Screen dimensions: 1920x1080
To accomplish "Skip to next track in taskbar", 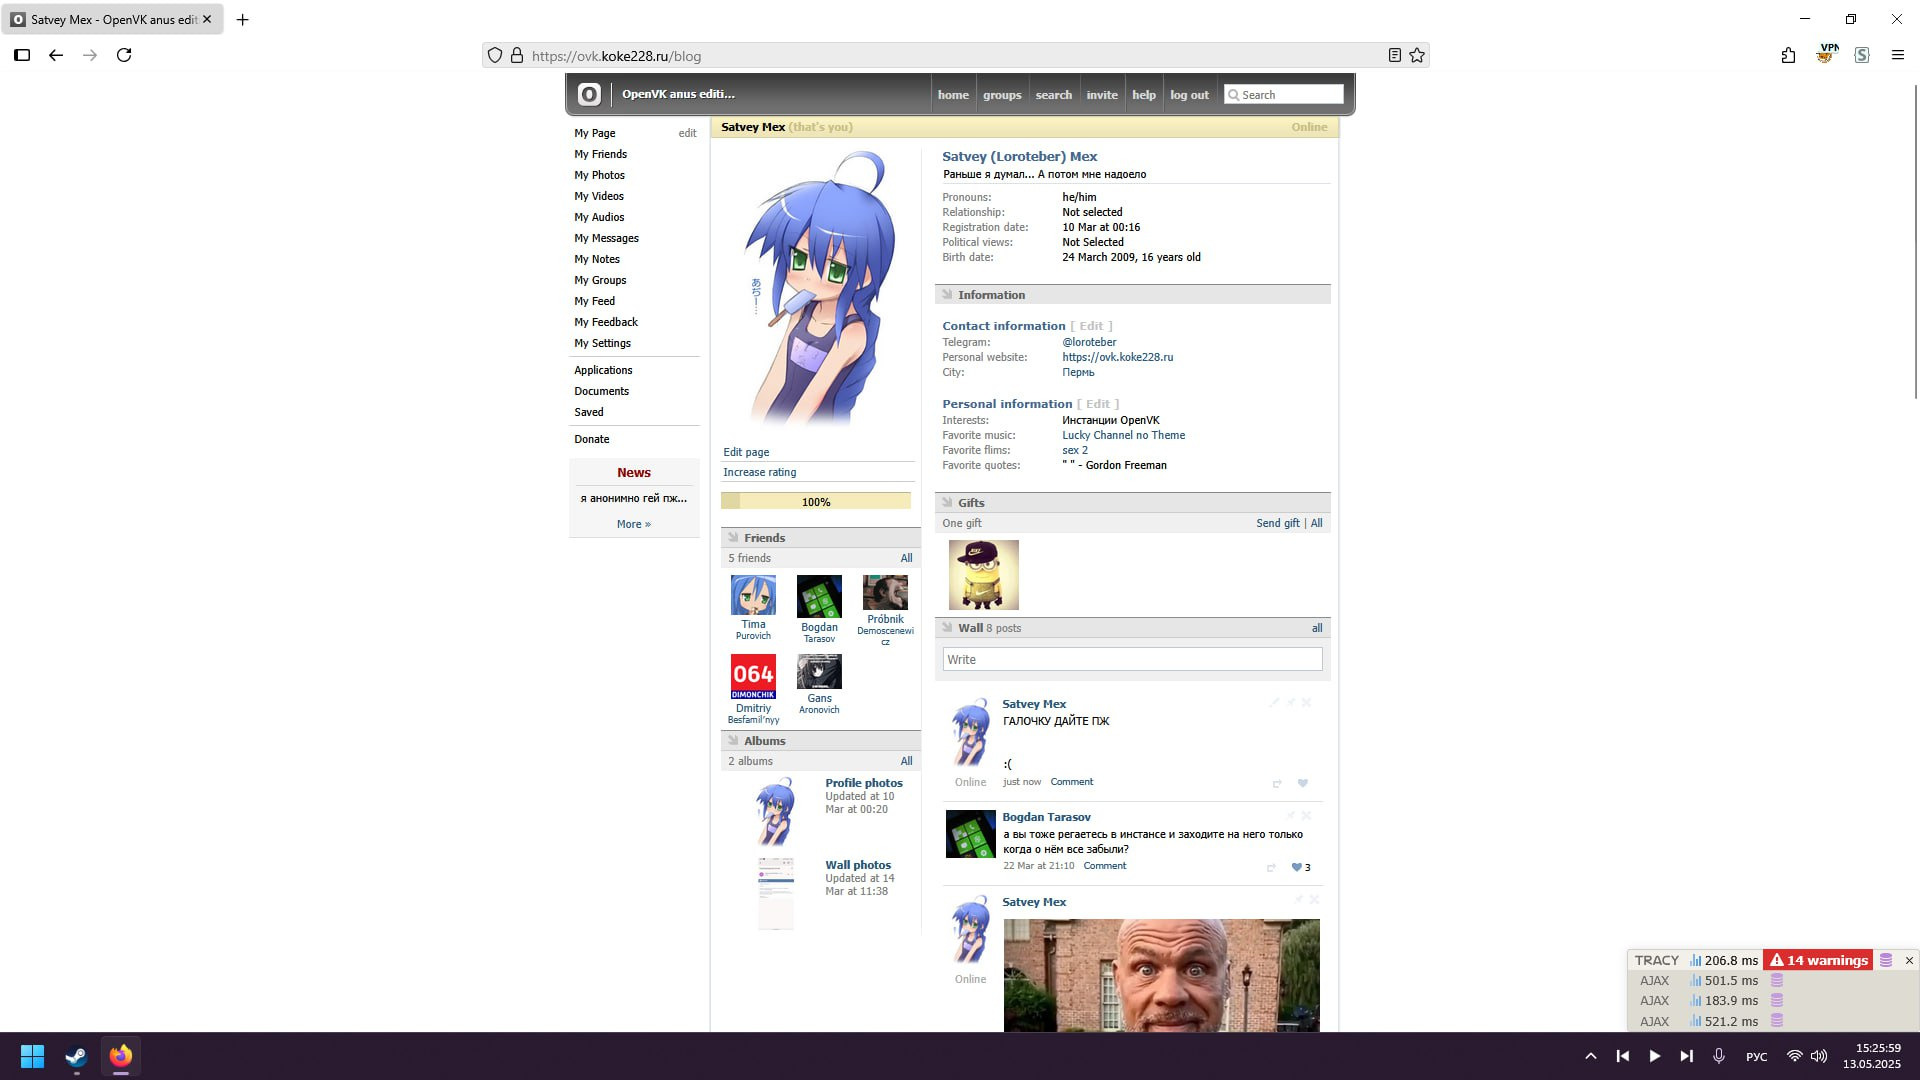I will [x=1687, y=1056].
